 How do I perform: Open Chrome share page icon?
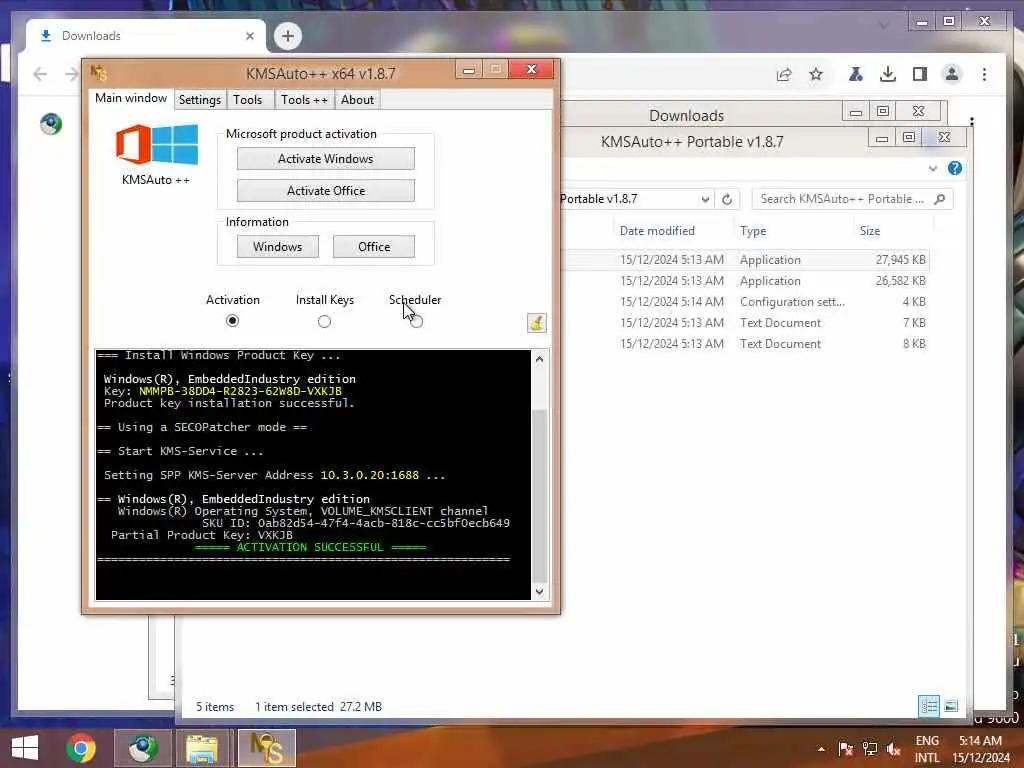pyautogui.click(x=784, y=74)
